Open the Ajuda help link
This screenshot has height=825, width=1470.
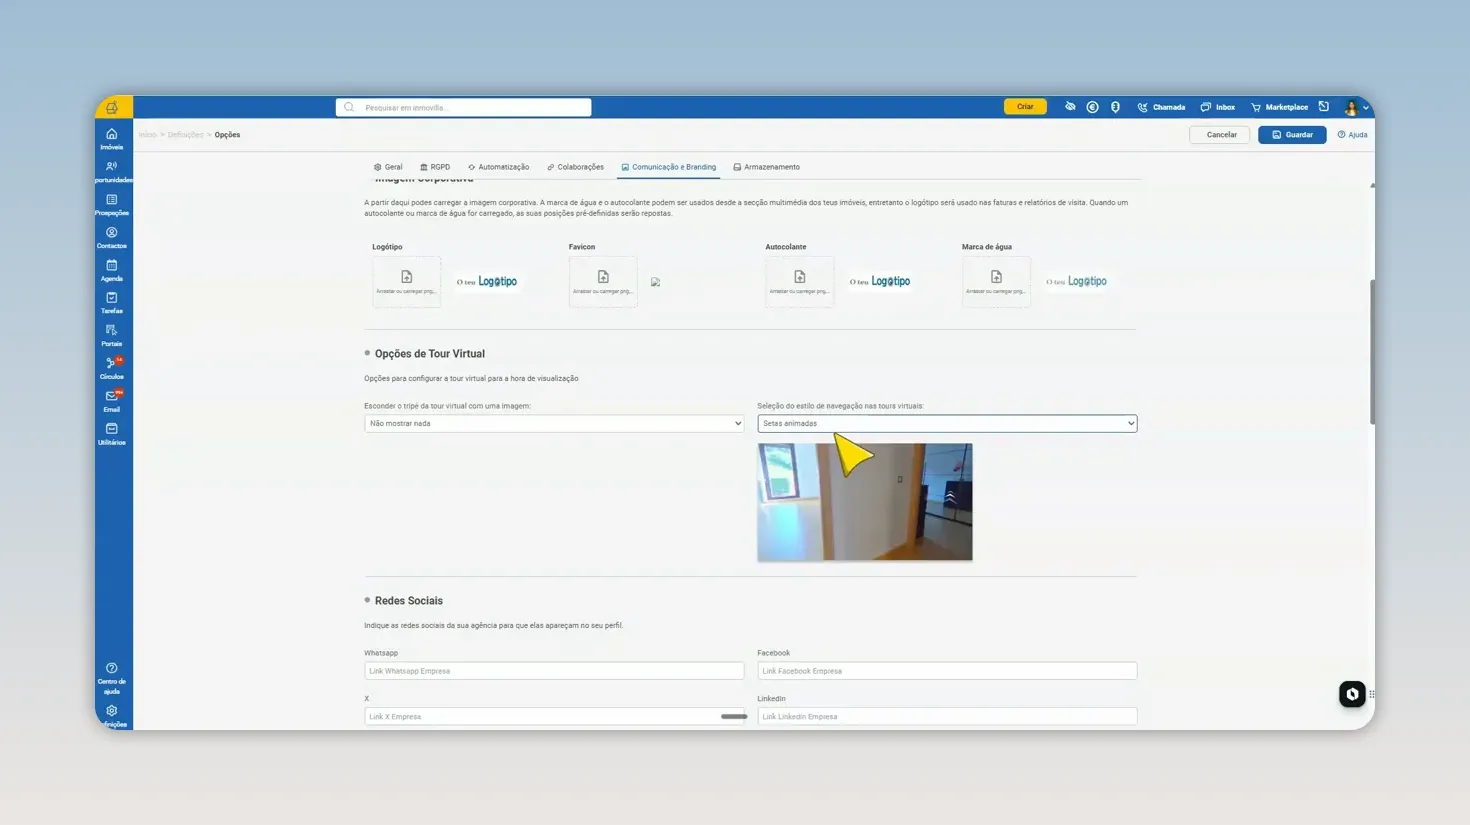click(1352, 135)
